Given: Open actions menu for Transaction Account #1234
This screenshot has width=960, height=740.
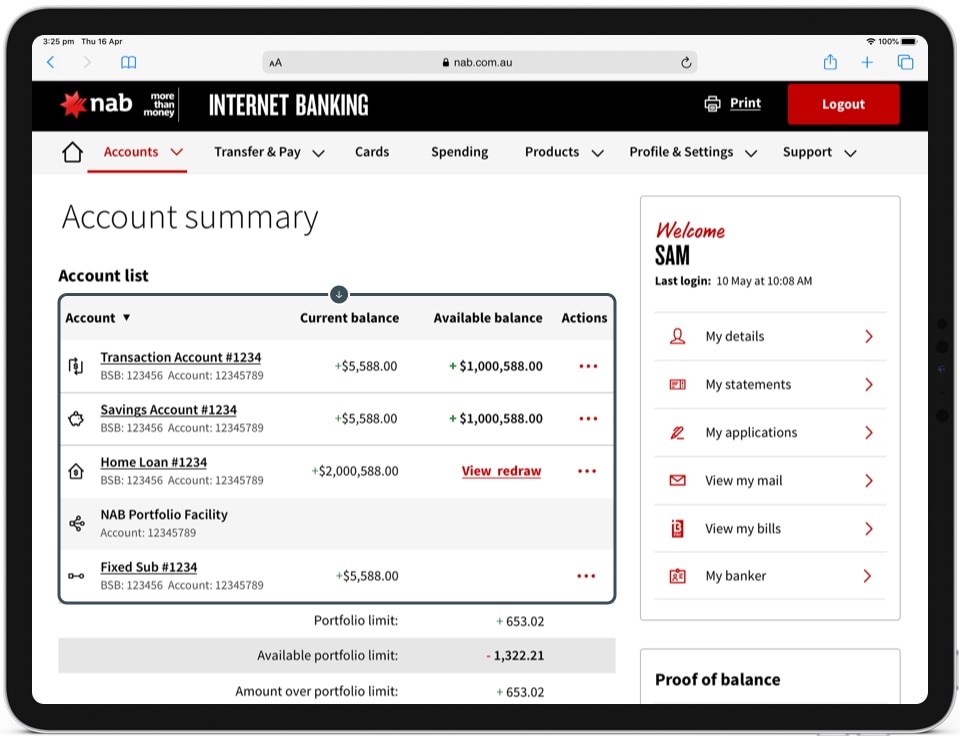Looking at the screenshot, I should (588, 366).
